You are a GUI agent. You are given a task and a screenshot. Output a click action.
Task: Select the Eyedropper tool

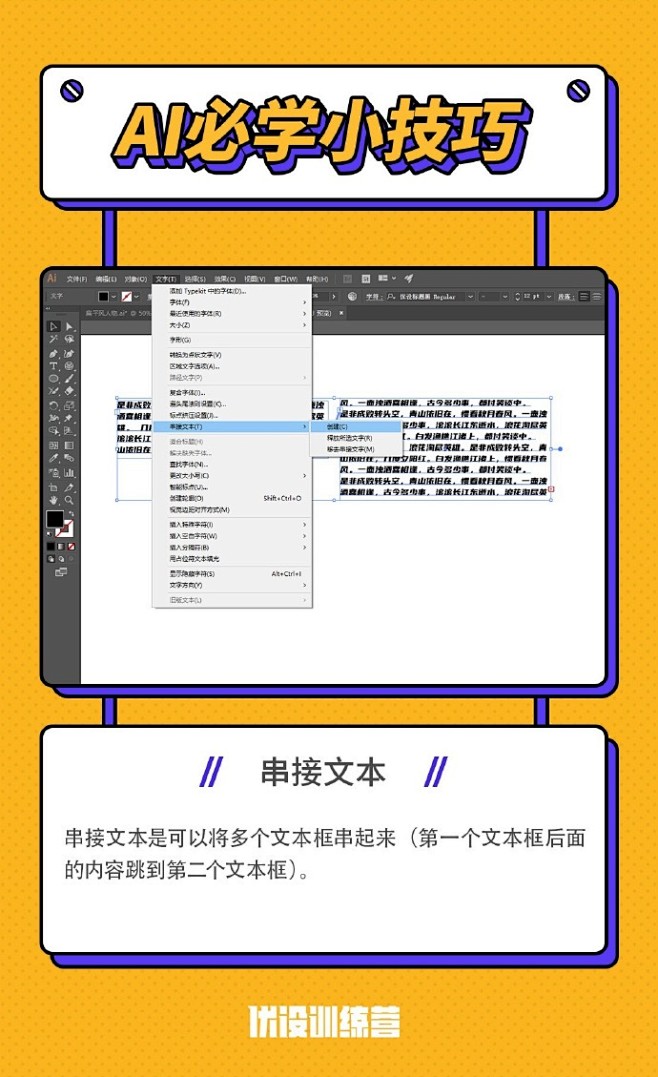(x=54, y=458)
